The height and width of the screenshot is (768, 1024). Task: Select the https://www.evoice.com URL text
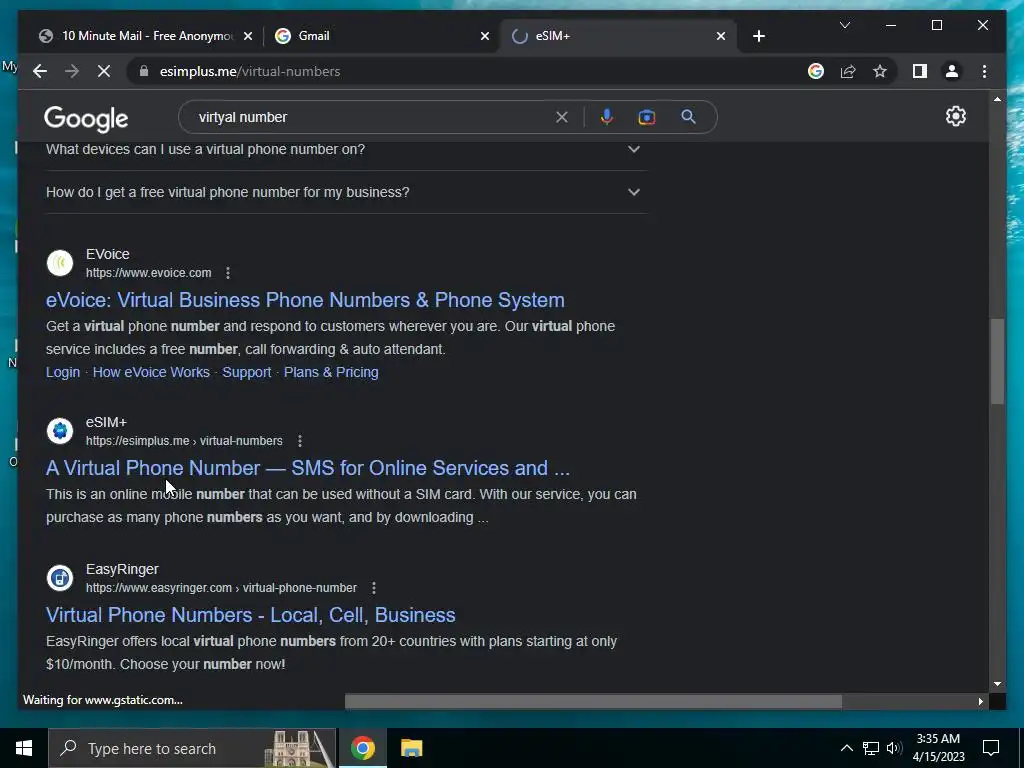pyautogui.click(x=148, y=273)
